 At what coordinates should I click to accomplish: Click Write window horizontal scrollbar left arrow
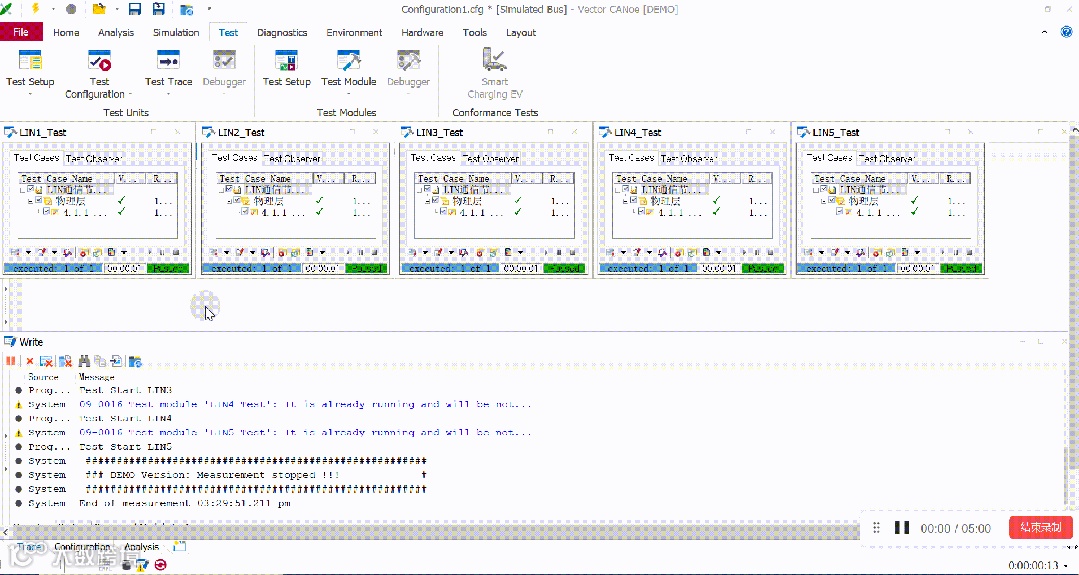click(x=6, y=530)
